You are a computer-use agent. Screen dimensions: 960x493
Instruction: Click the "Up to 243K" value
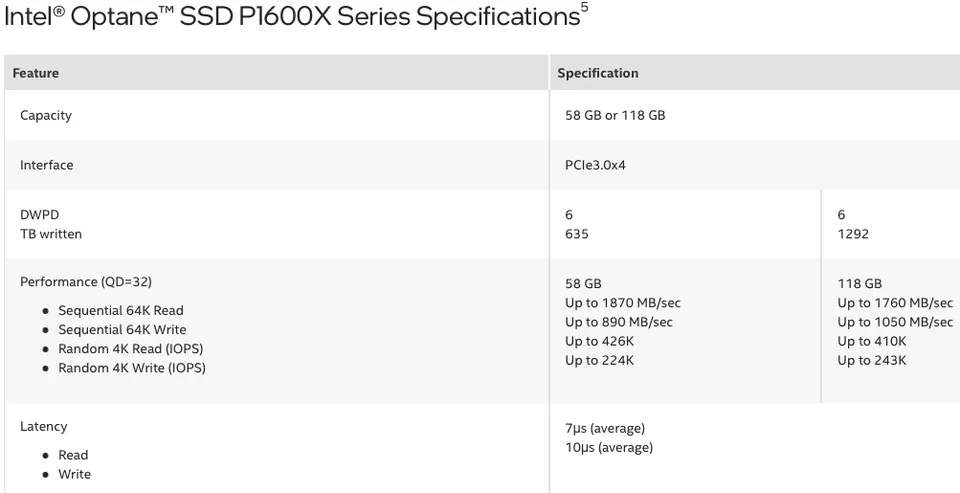click(x=872, y=360)
